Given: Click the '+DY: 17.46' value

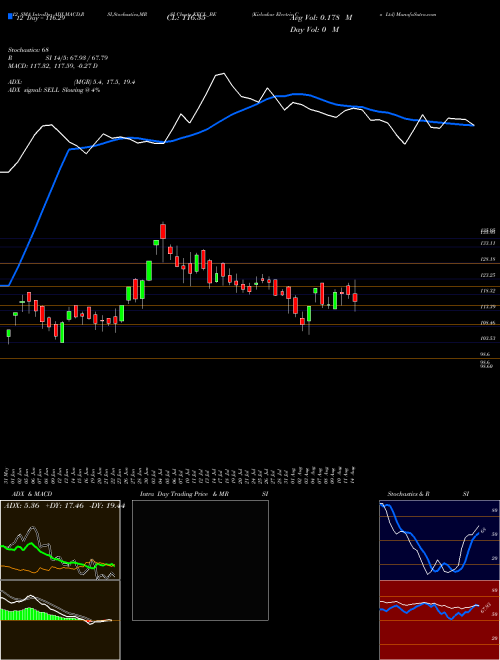Looking at the screenshot, I should coord(63,506).
